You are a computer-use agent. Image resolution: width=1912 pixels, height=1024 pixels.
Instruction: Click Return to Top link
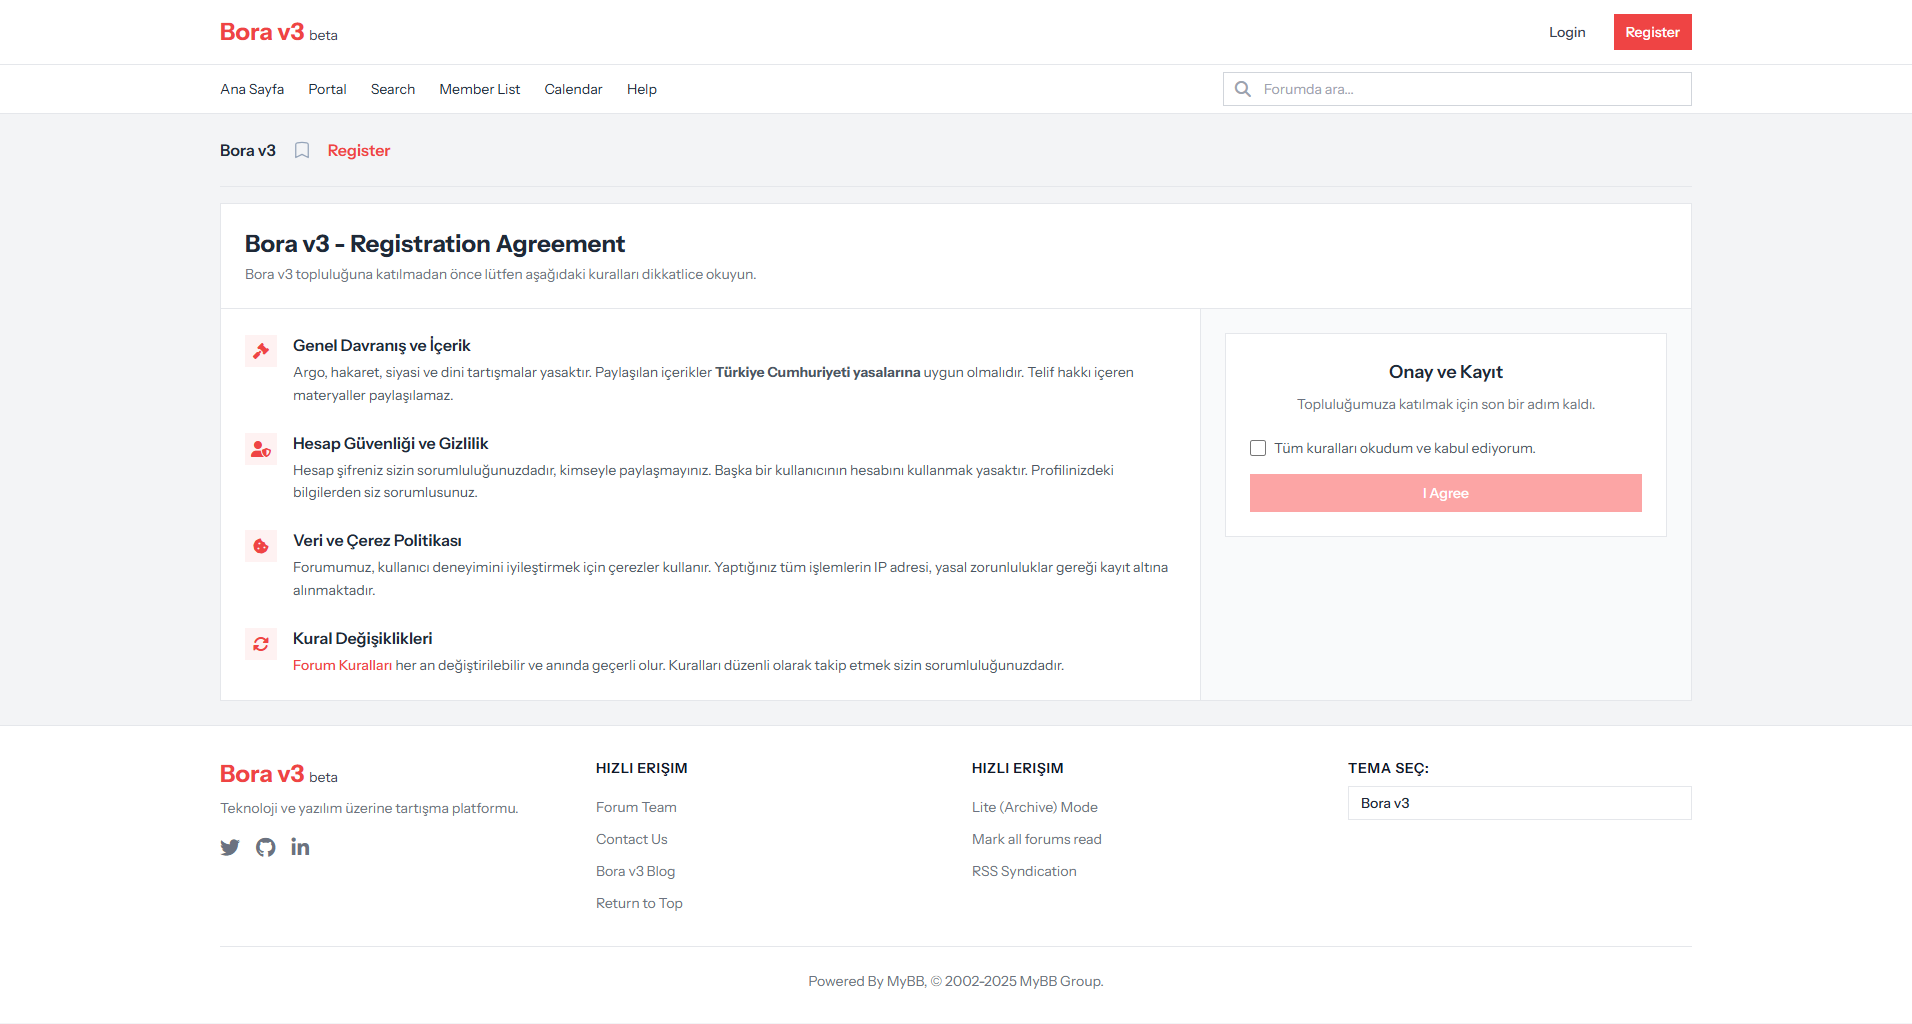pos(639,903)
